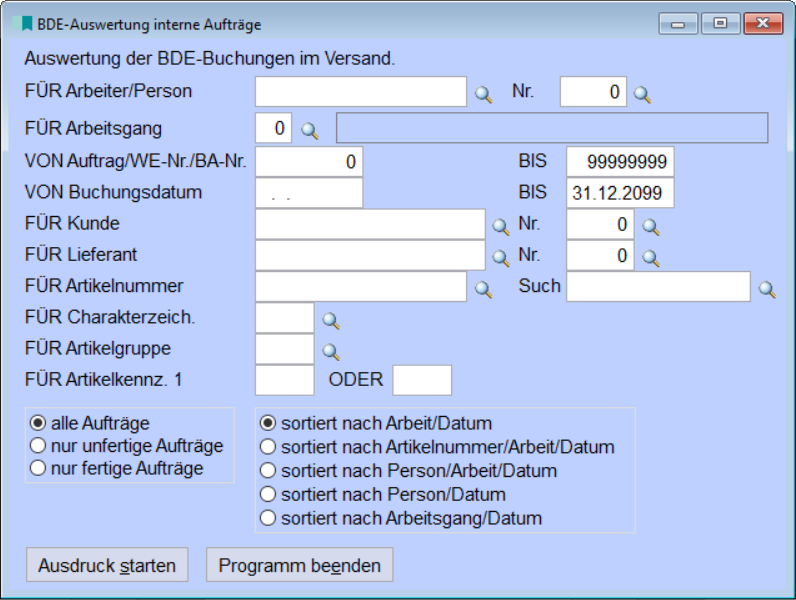Focus the Lieferant name field
Viewport: 796px width, 600px height.
point(371,255)
